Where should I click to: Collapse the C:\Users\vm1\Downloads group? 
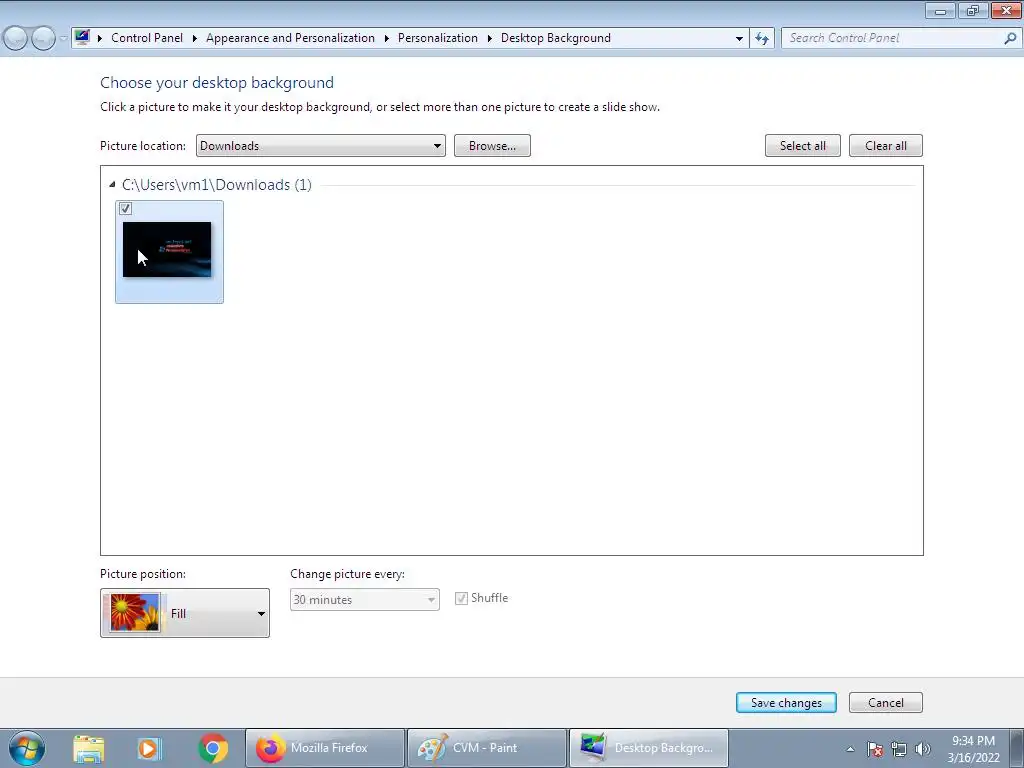(x=112, y=185)
